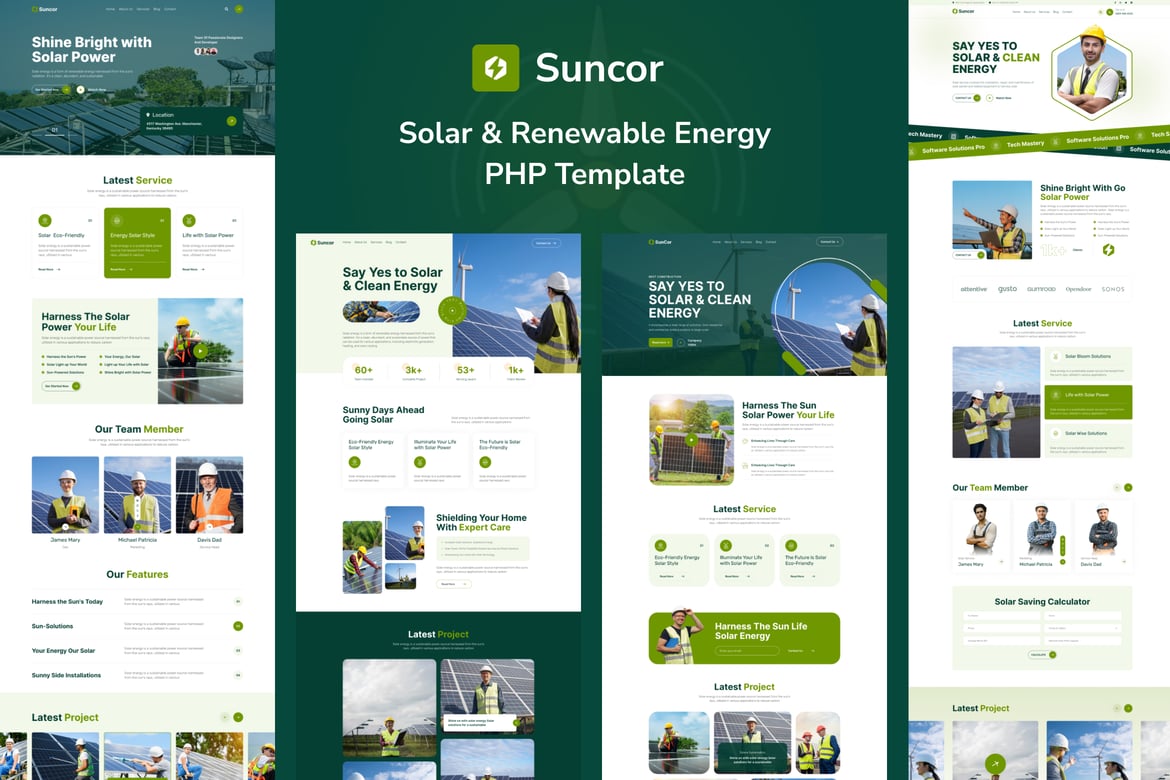This screenshot has width=1170, height=780.
Task: Click green arrow circle on right page project image
Action: (995, 764)
